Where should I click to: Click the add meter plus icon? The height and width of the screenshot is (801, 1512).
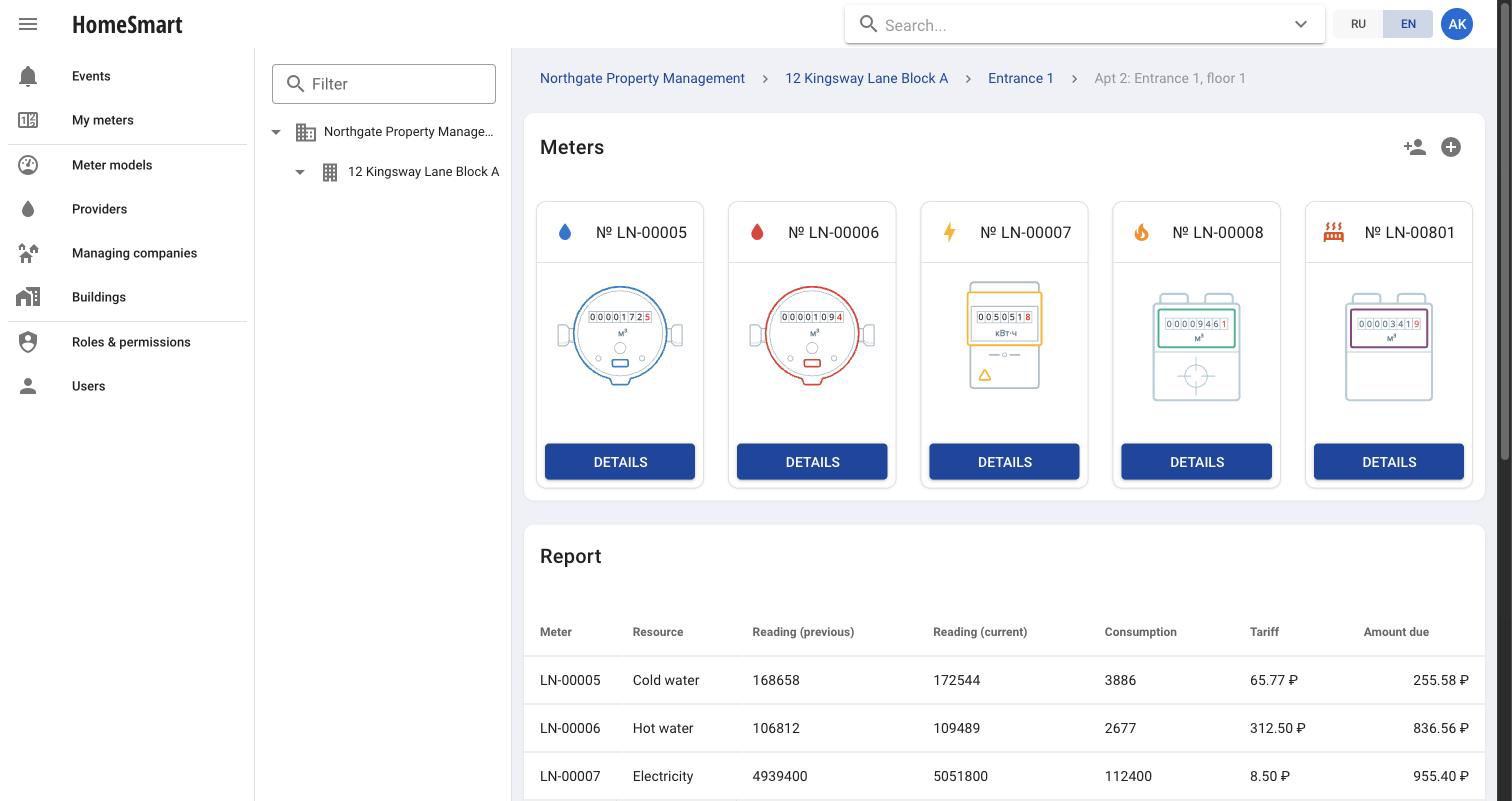click(1451, 147)
